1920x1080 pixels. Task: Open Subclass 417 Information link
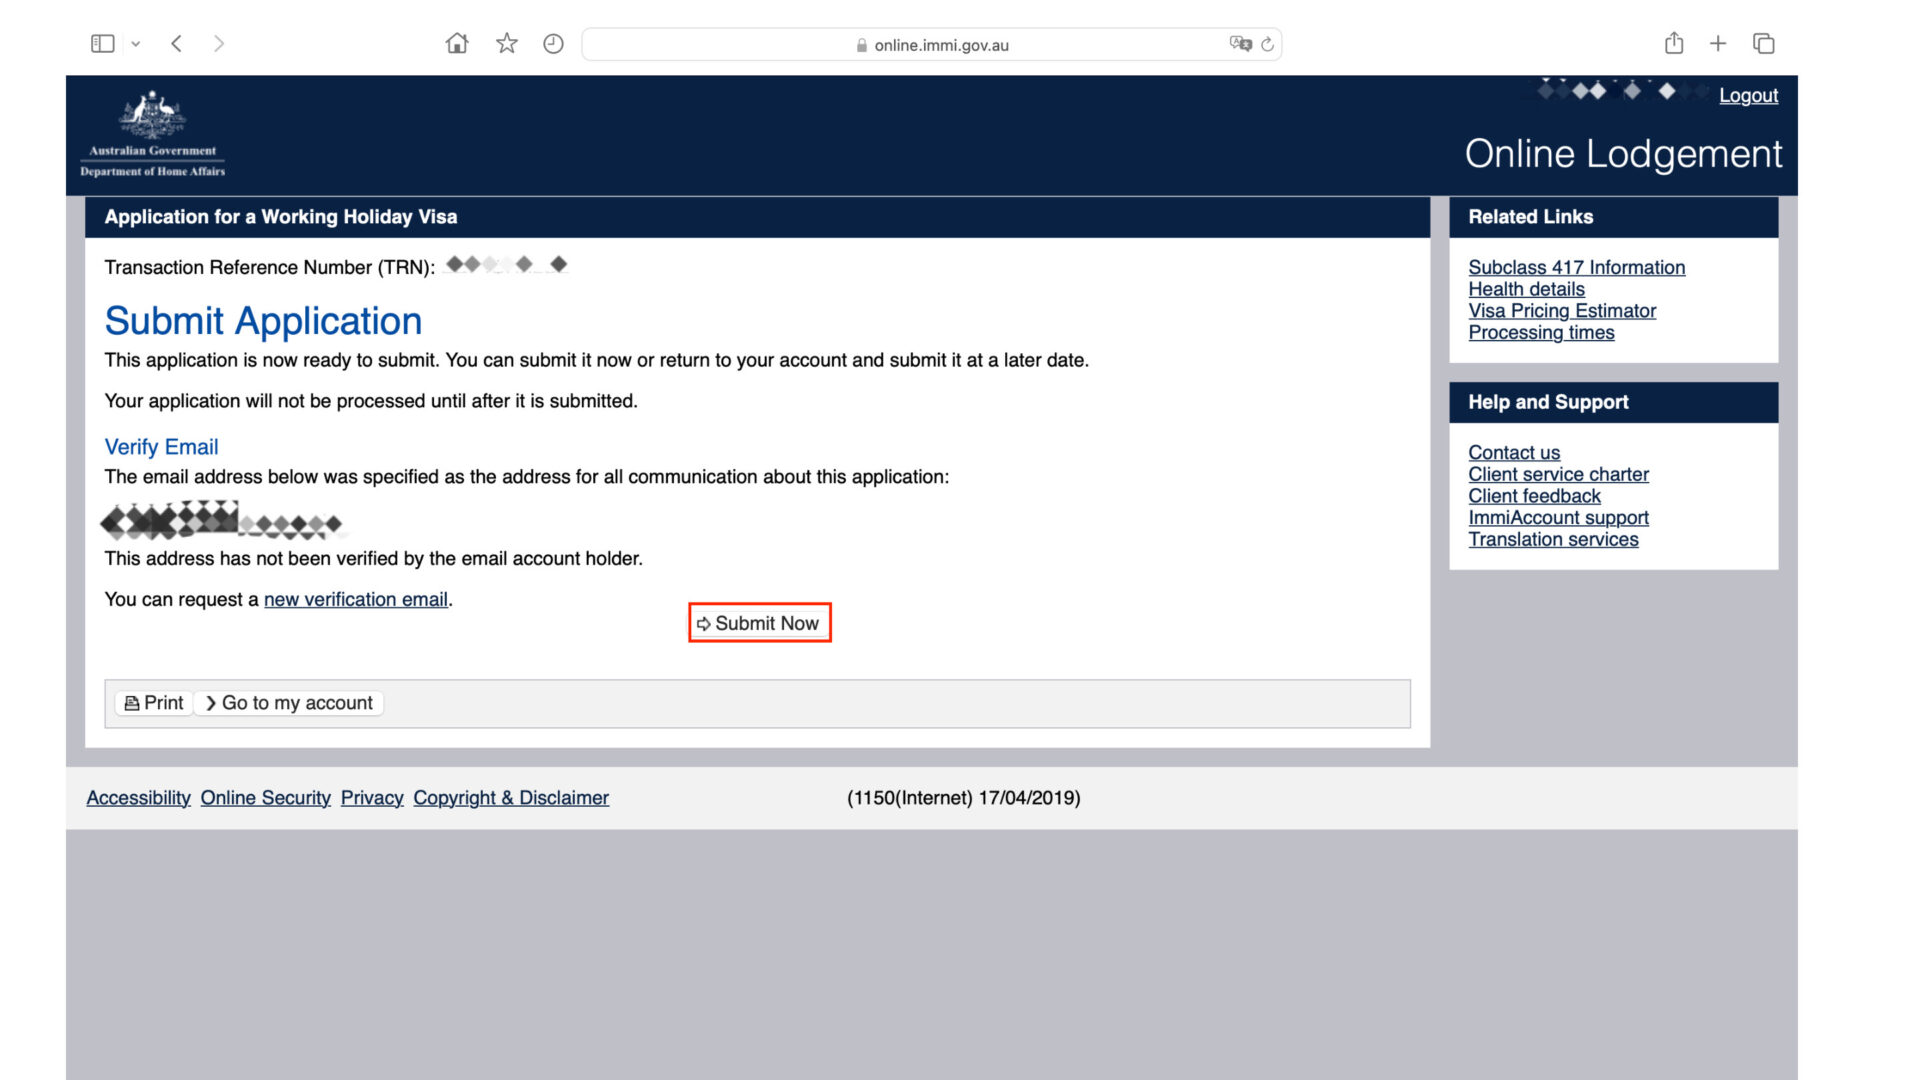1576,268
